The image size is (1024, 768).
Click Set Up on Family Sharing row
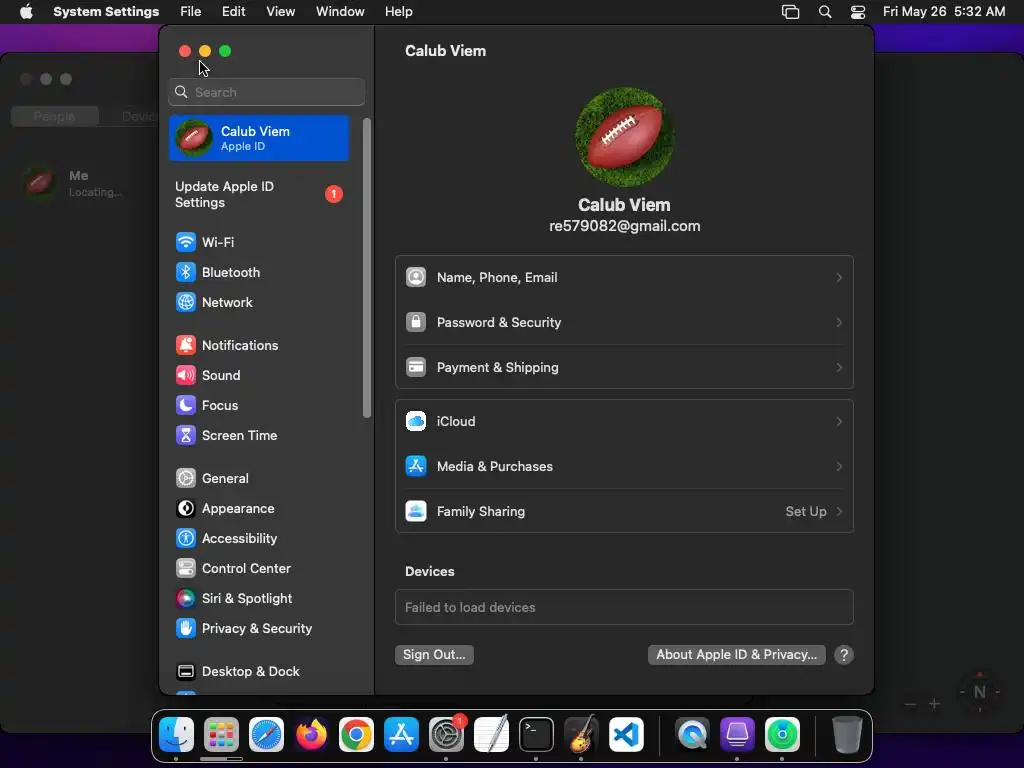point(806,512)
